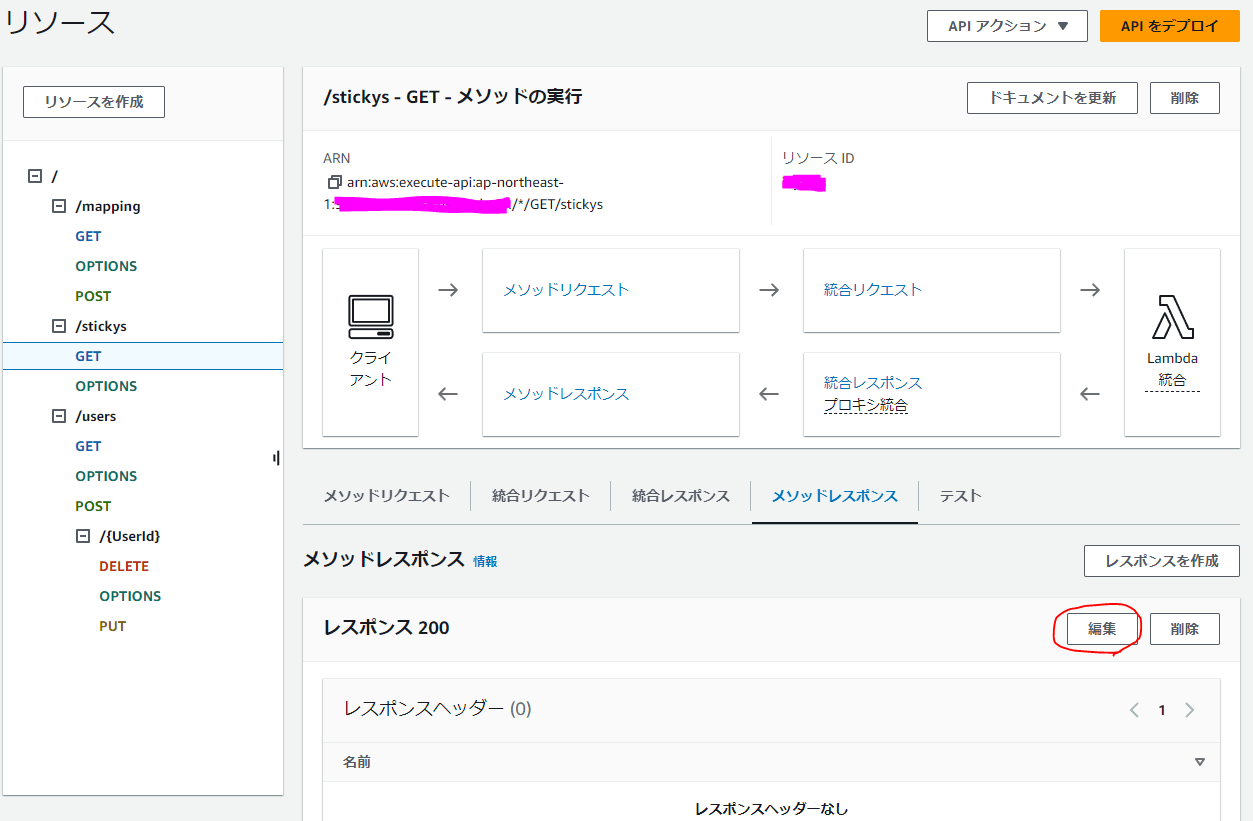
Task: Select the DELETE method under /{UserId}
Action: click(x=123, y=565)
